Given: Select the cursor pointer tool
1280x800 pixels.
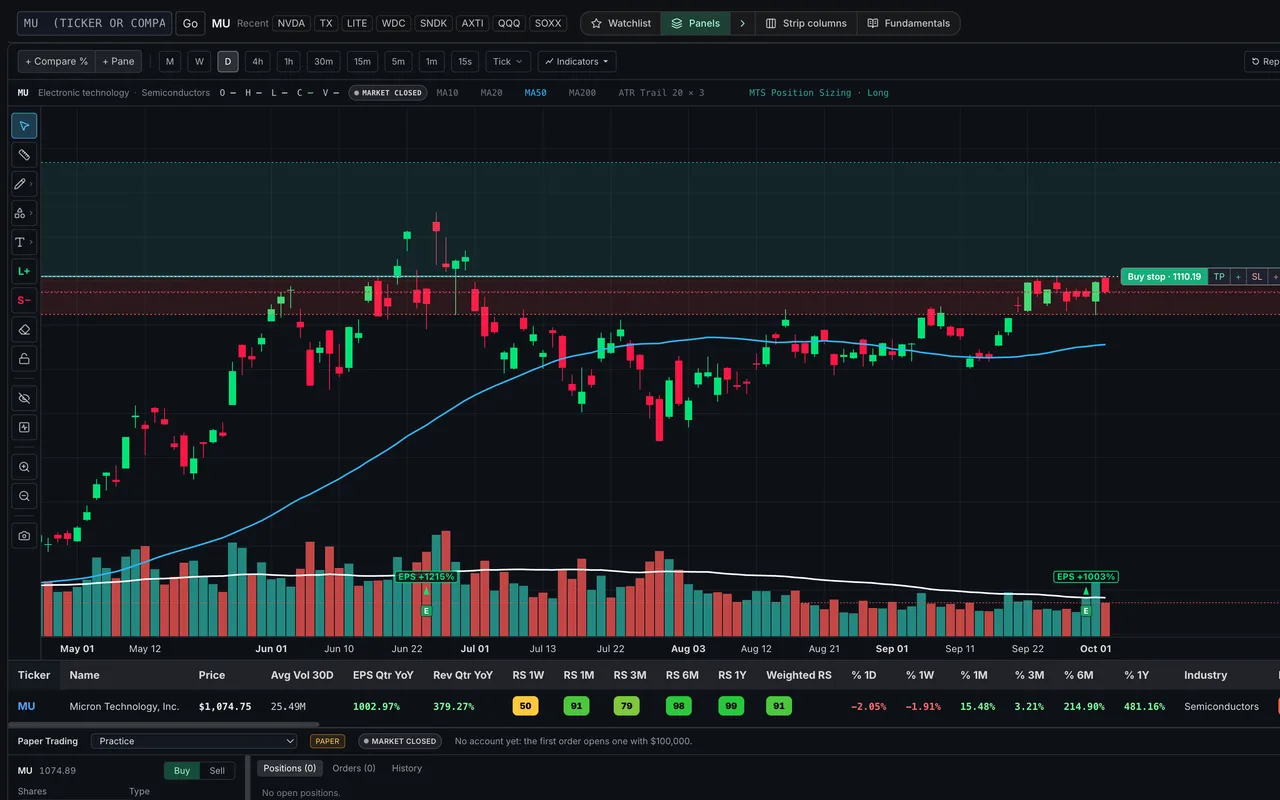Looking at the screenshot, I should 24,126.
